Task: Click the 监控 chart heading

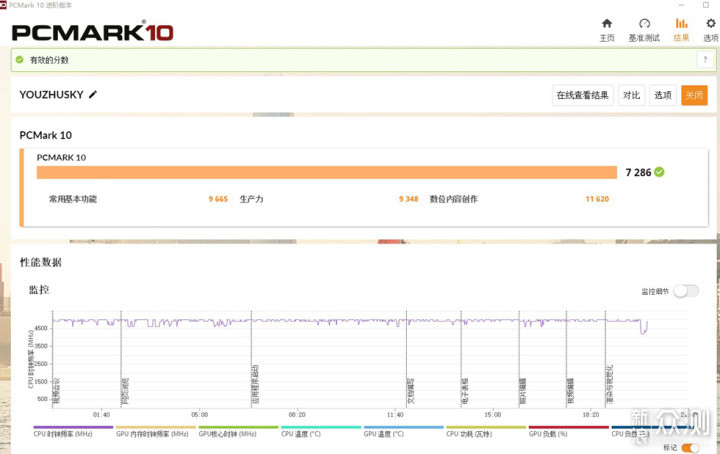Action: click(39, 290)
